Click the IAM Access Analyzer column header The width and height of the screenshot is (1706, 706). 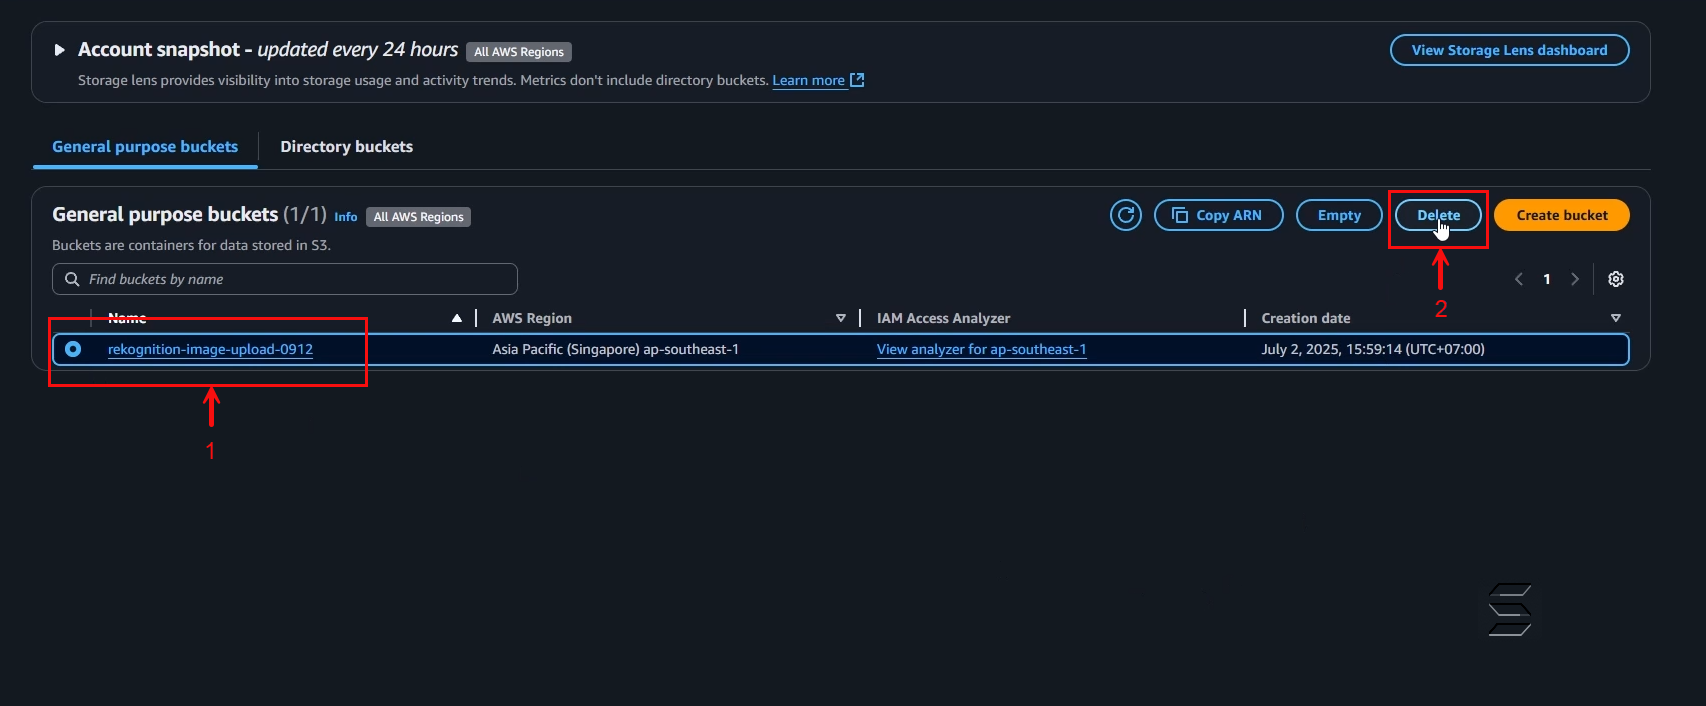tap(943, 318)
